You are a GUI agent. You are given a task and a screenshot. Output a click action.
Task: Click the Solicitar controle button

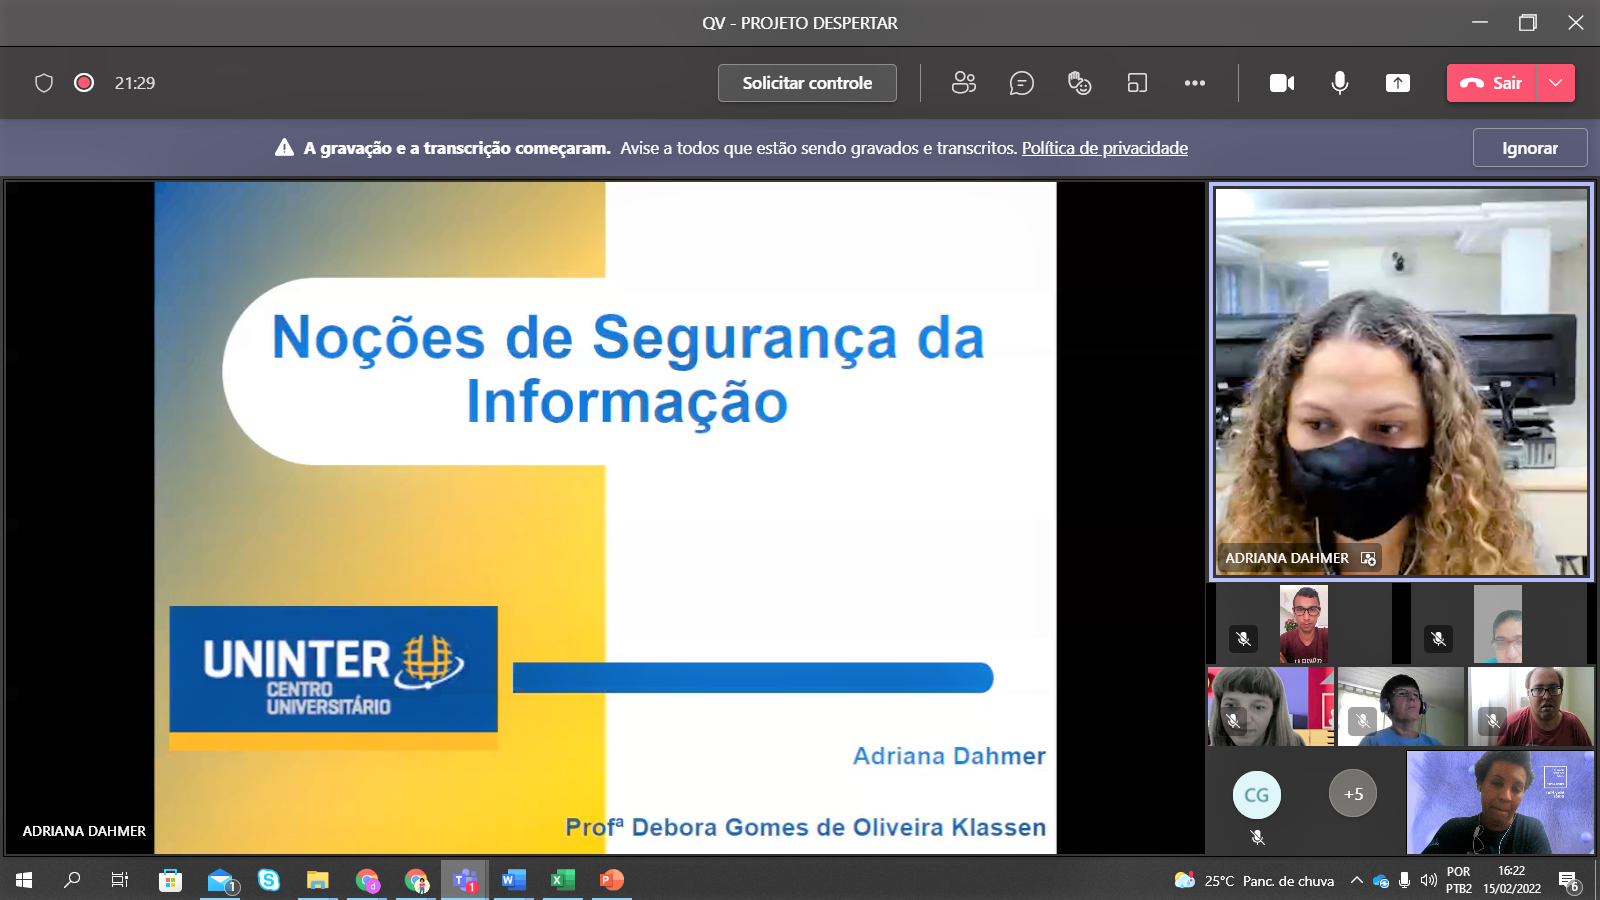click(807, 83)
